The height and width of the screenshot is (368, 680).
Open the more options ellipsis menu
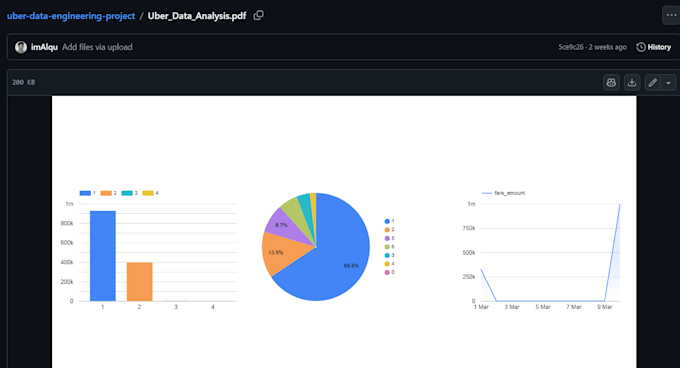tap(671, 15)
